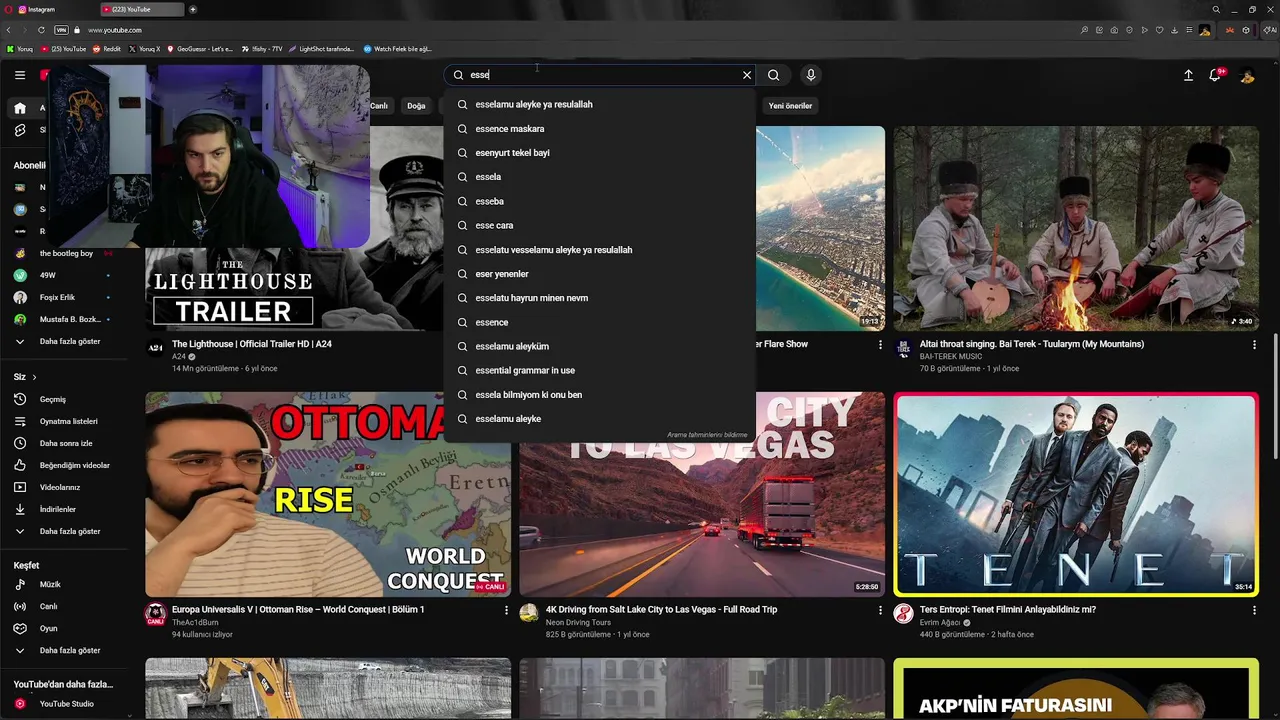Start voice search with the microphone
The image size is (1280, 720).
[x=811, y=75]
